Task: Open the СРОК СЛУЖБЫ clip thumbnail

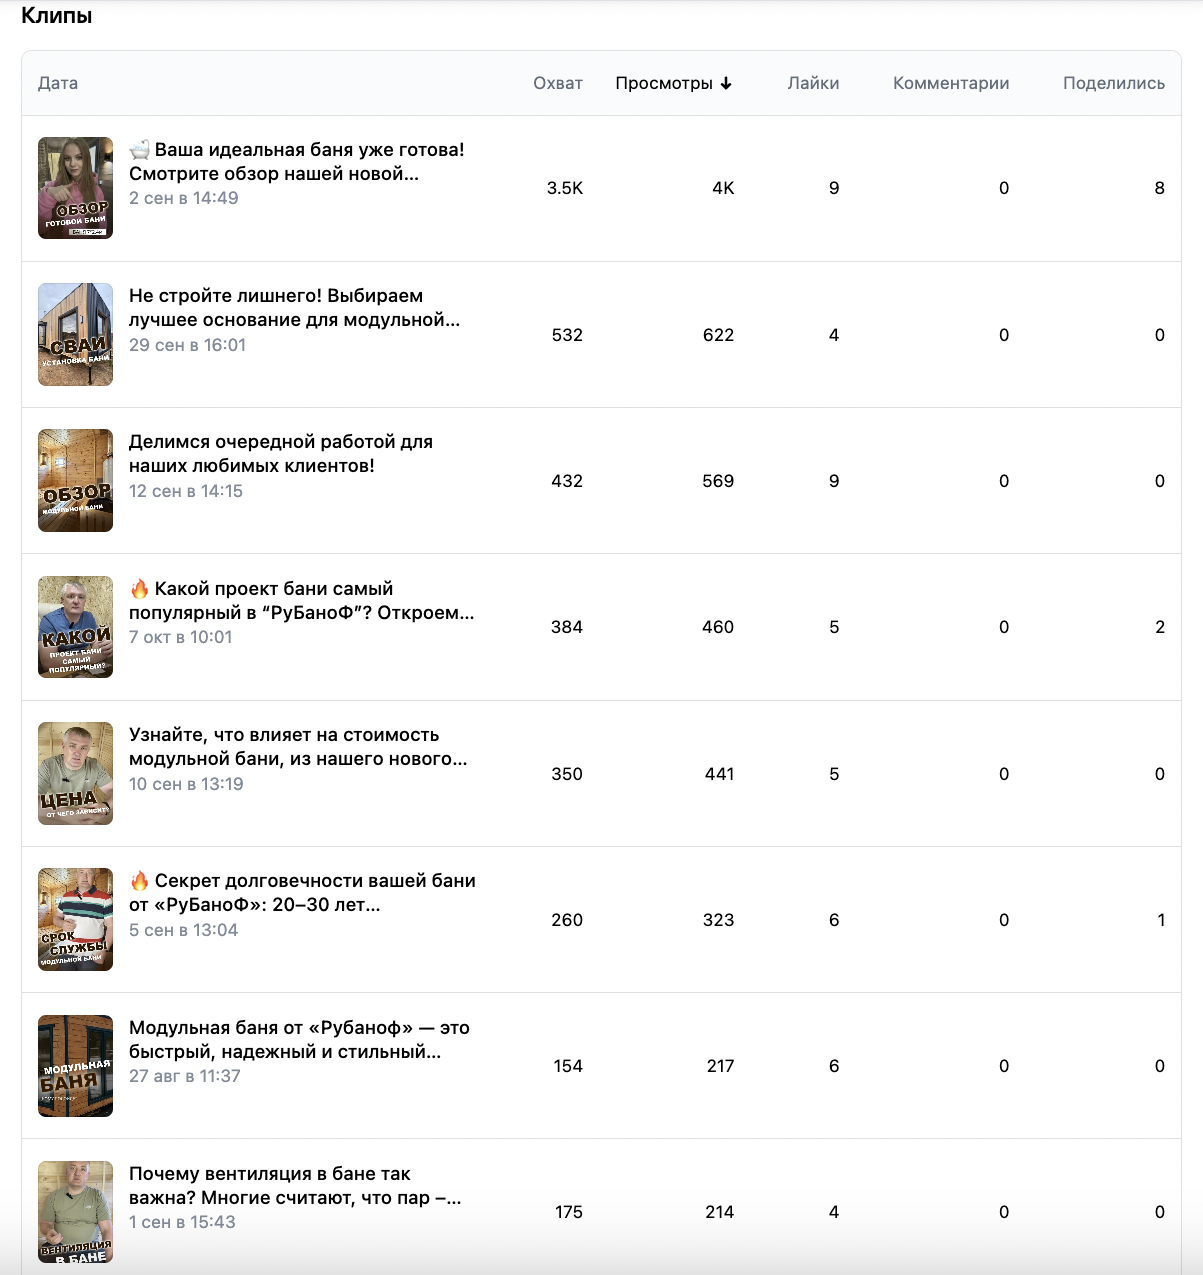Action: pos(76,919)
